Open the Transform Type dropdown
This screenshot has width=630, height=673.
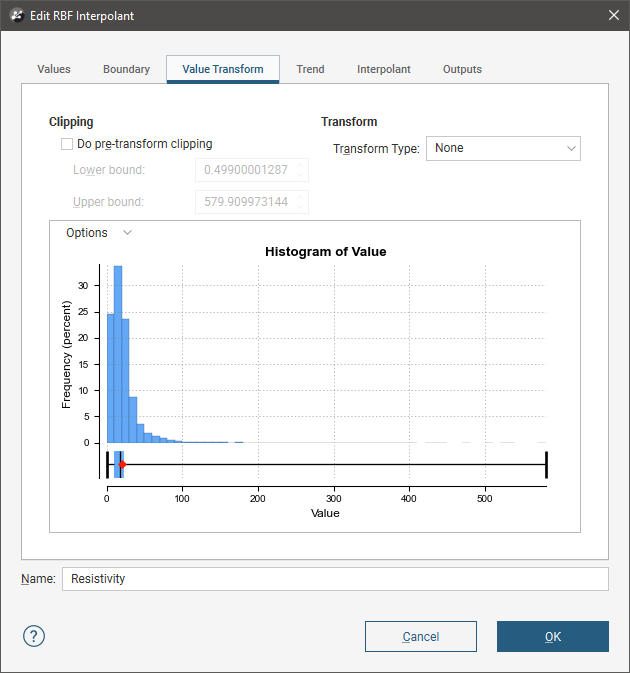(503, 148)
